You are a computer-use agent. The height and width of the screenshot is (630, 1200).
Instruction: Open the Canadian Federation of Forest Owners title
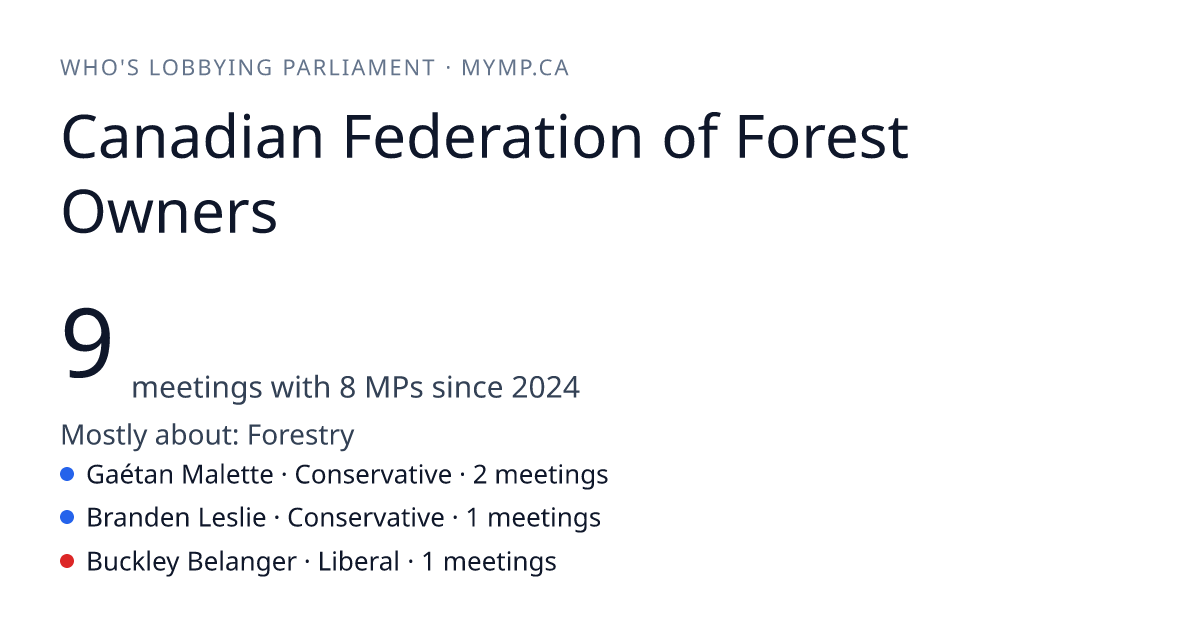pos(485,174)
